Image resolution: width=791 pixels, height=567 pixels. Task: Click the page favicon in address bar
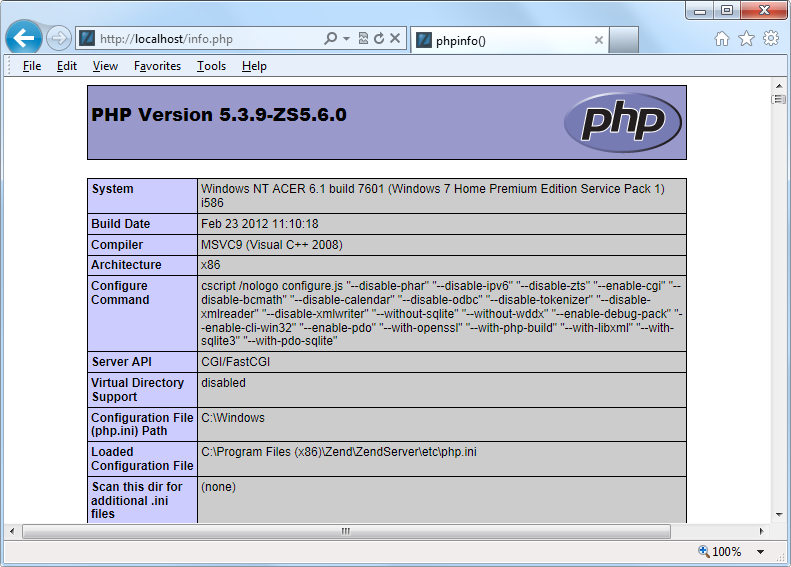click(x=87, y=38)
